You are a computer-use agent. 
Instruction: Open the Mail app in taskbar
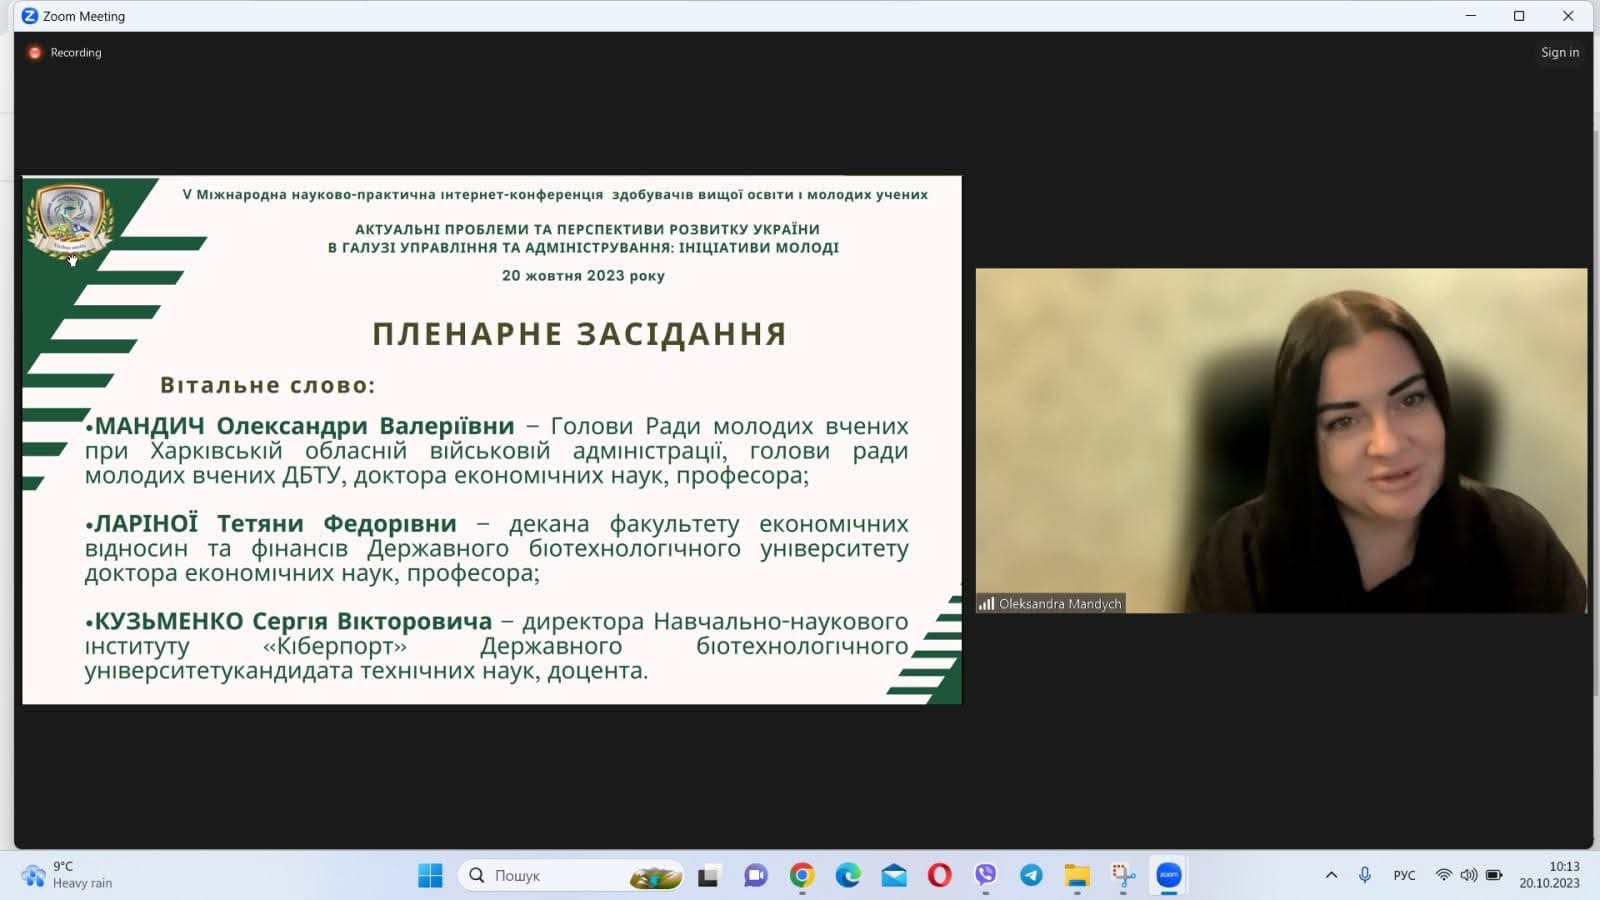(894, 876)
